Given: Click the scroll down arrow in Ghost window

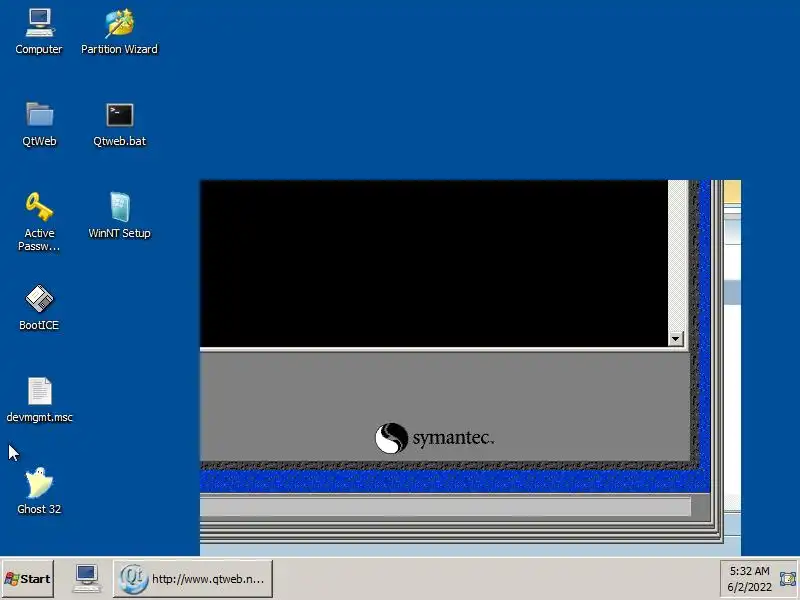Looking at the screenshot, I should 676,339.
